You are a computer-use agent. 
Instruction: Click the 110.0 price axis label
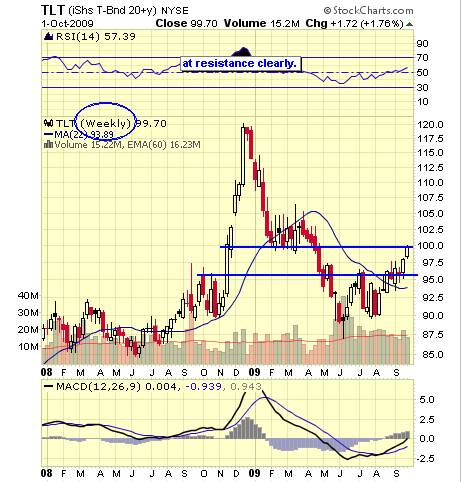[430, 183]
